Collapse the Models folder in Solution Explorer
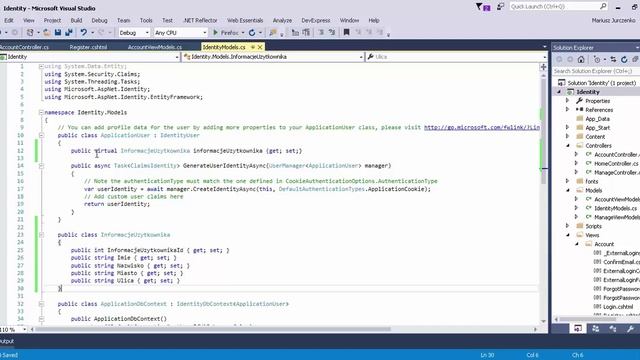The height and width of the screenshot is (360, 640). pos(567,190)
